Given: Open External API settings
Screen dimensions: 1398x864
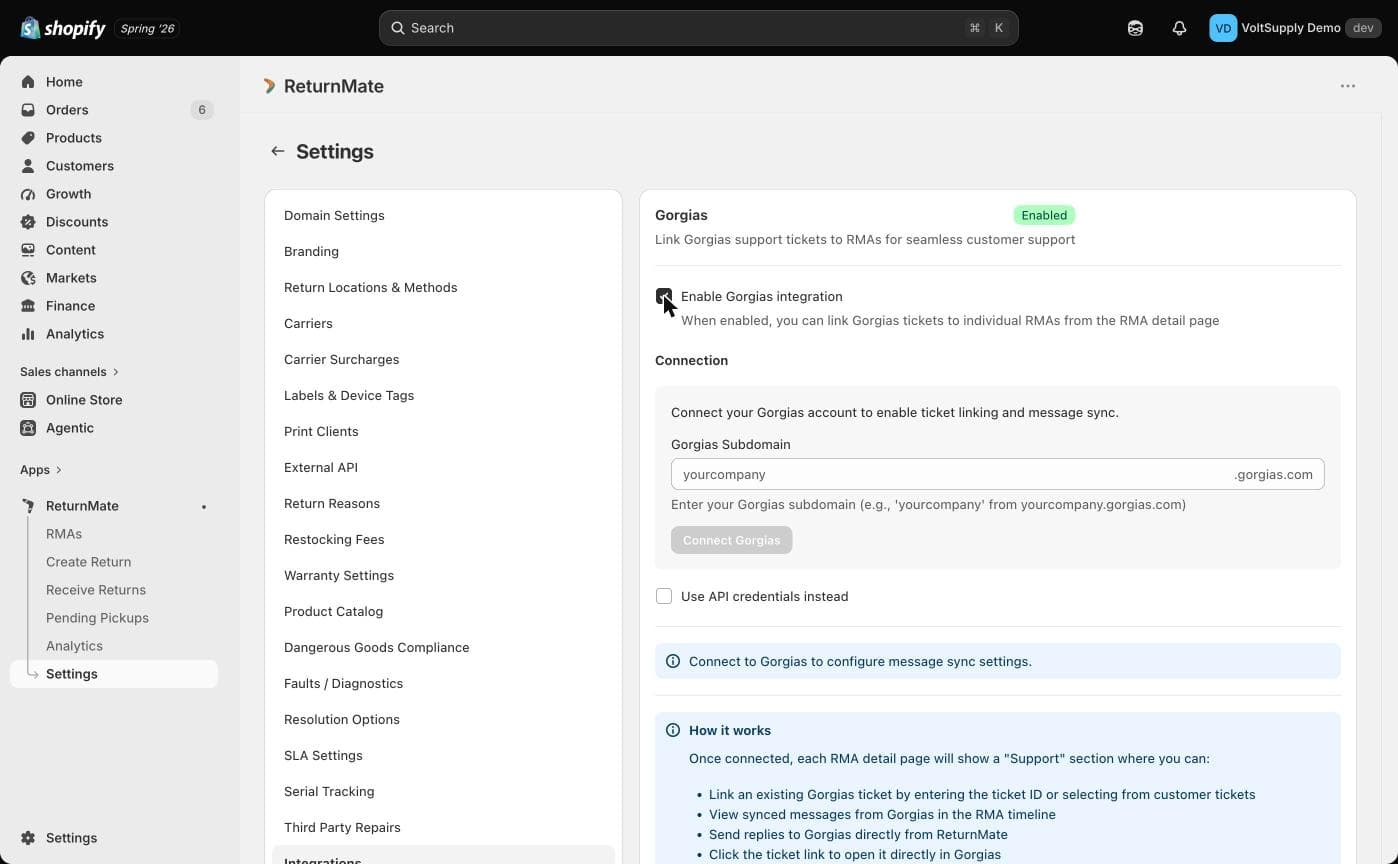Looking at the screenshot, I should (x=321, y=467).
